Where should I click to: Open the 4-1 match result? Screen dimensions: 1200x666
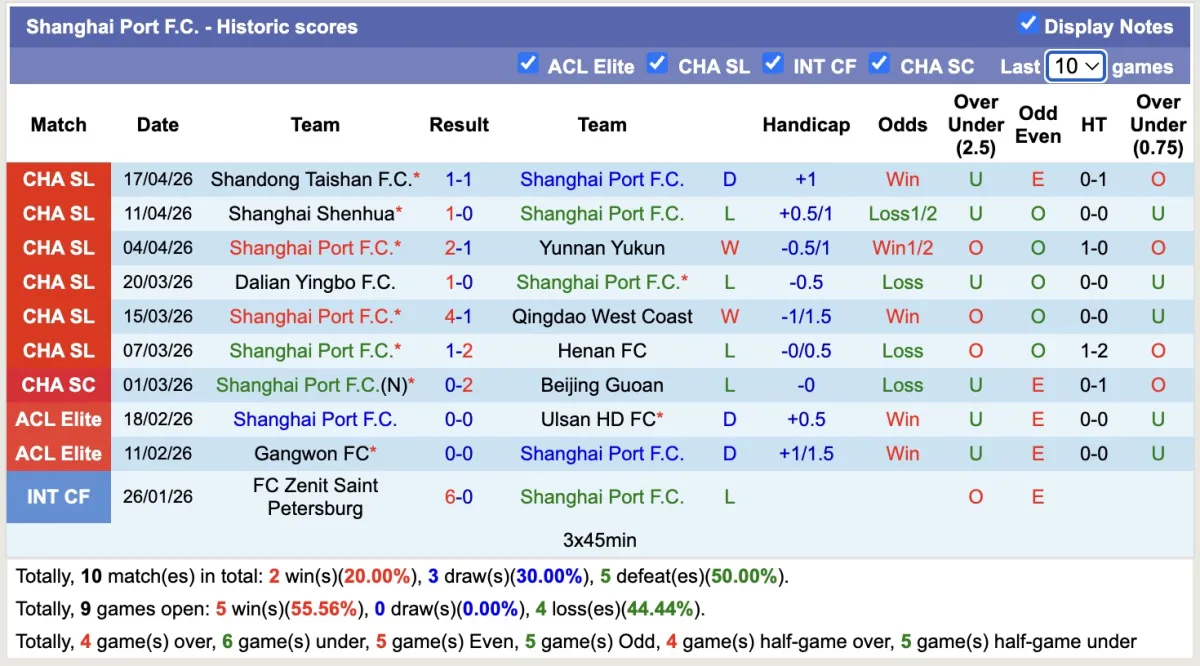[x=459, y=316]
